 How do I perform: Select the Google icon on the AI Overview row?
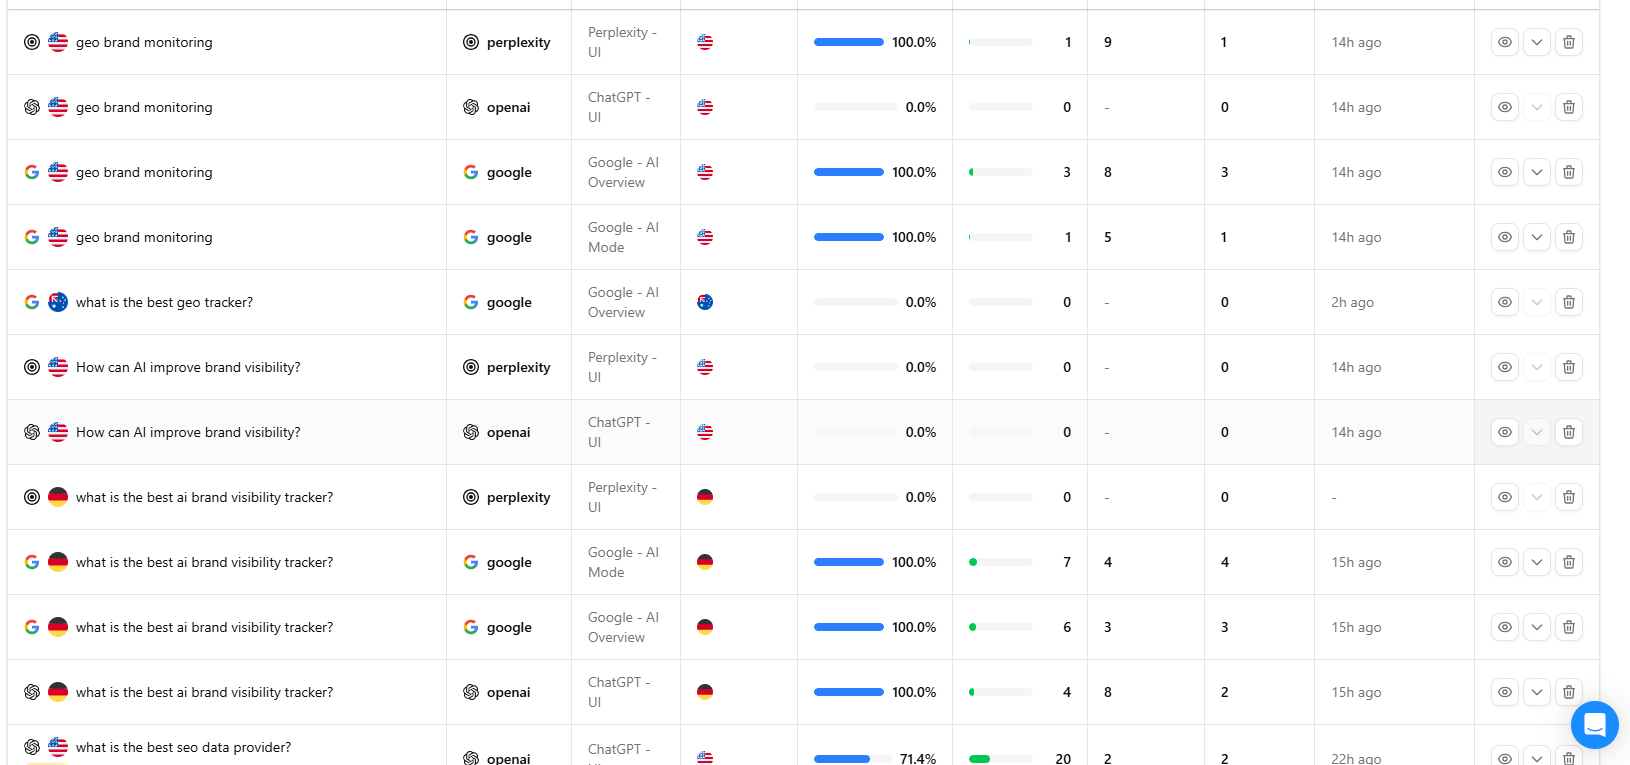coord(469,171)
